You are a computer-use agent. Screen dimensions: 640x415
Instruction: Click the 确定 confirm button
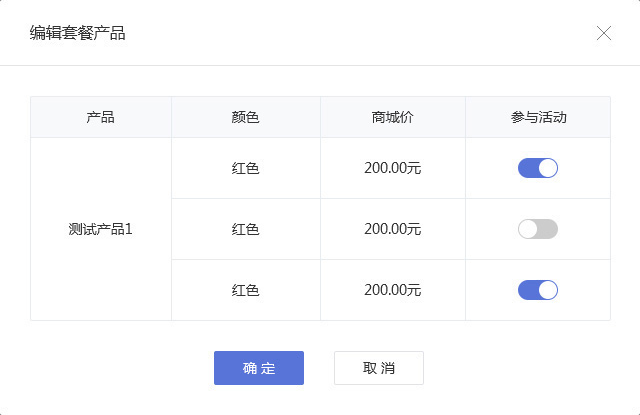pyautogui.click(x=258, y=368)
